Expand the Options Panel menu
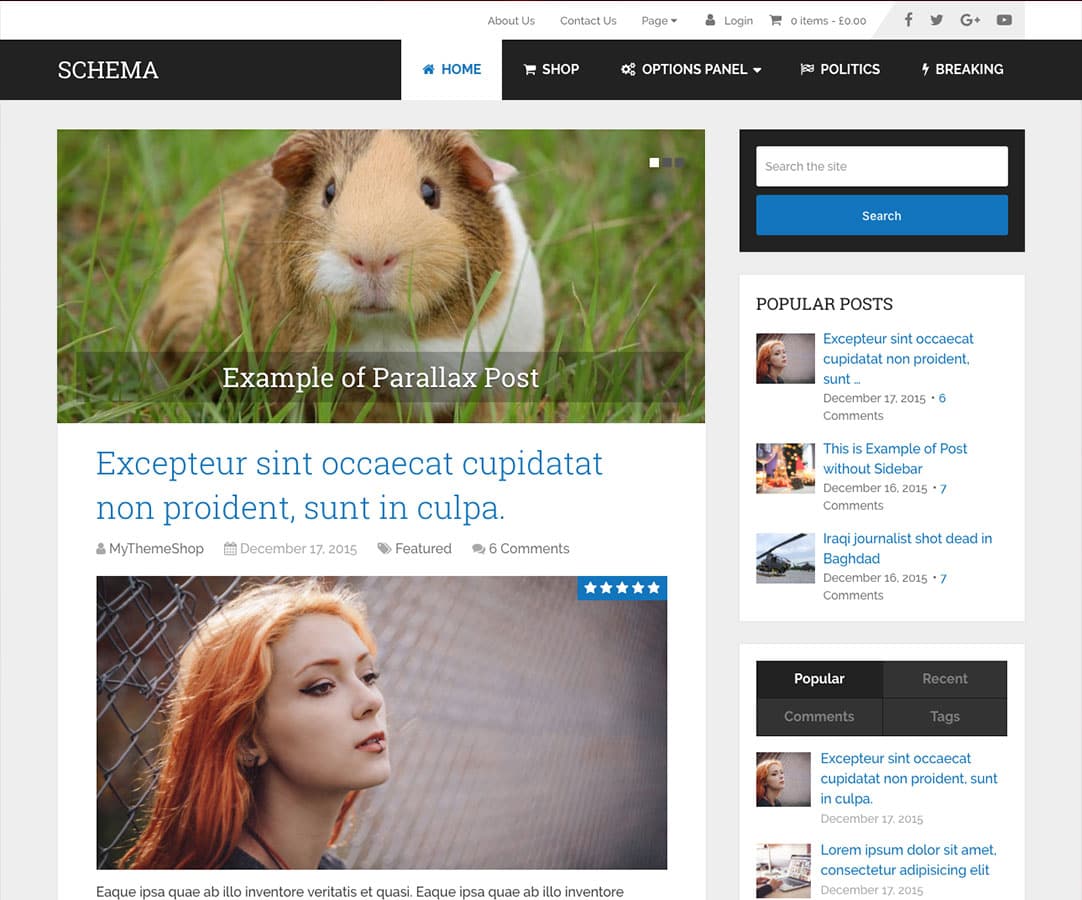The image size is (1082, 900). (691, 69)
